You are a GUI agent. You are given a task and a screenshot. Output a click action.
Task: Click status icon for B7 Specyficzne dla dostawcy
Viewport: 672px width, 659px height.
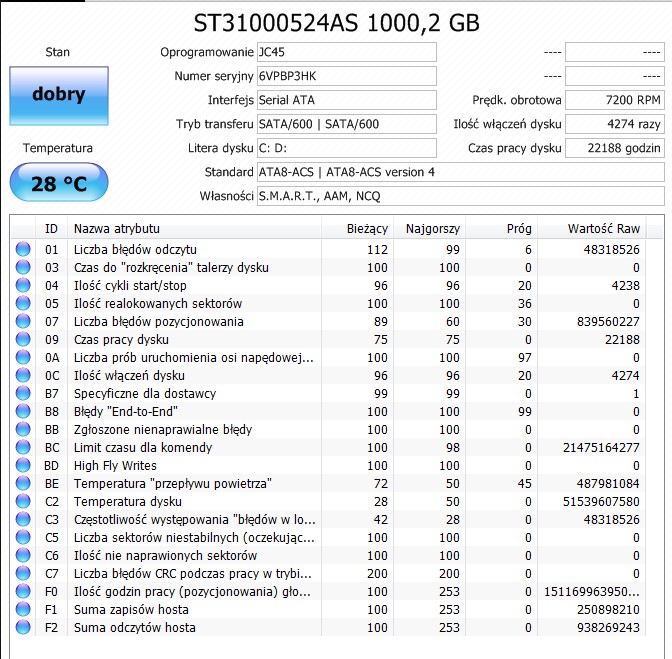click(23, 393)
